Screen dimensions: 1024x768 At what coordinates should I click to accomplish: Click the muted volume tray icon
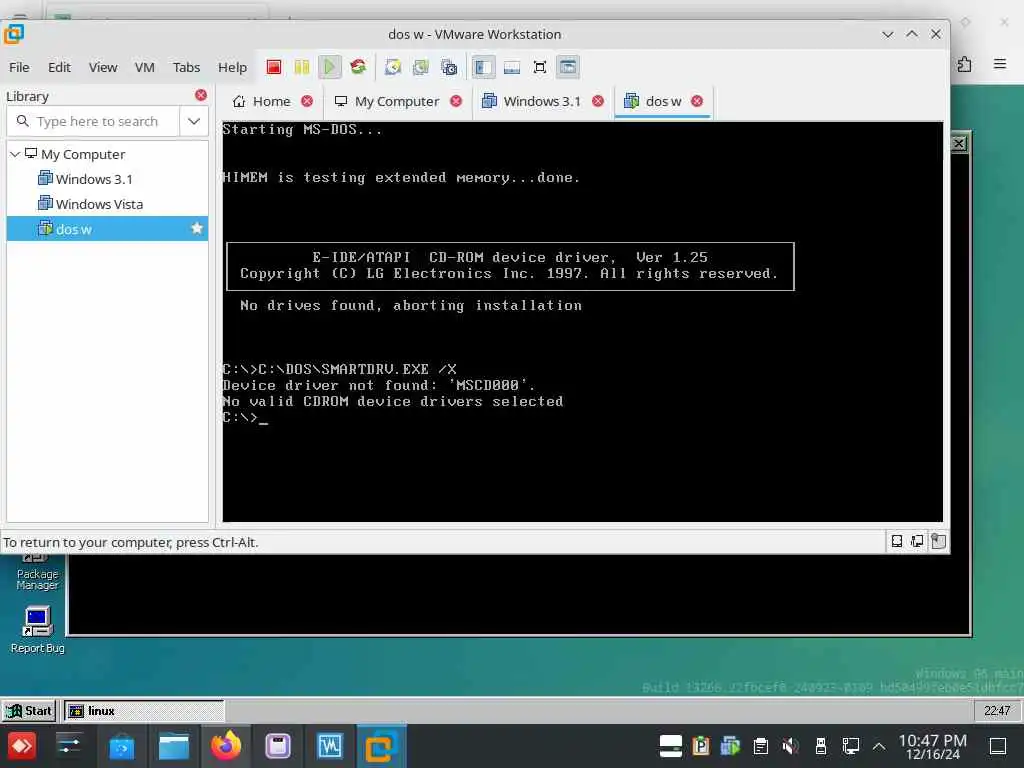(790, 746)
